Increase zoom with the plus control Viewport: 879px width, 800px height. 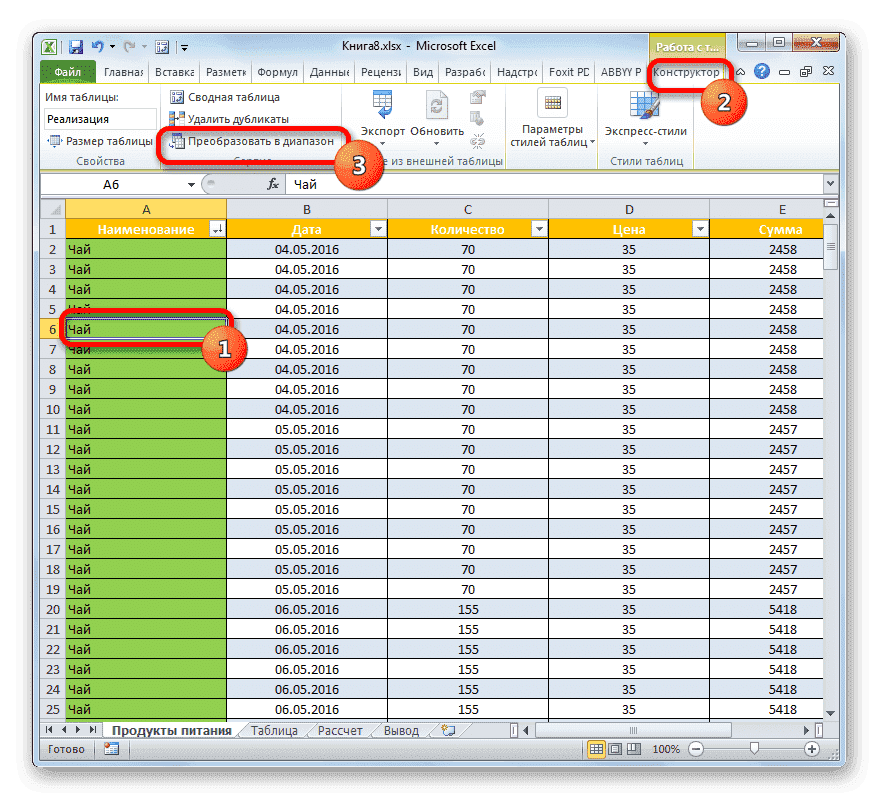[x=812, y=749]
